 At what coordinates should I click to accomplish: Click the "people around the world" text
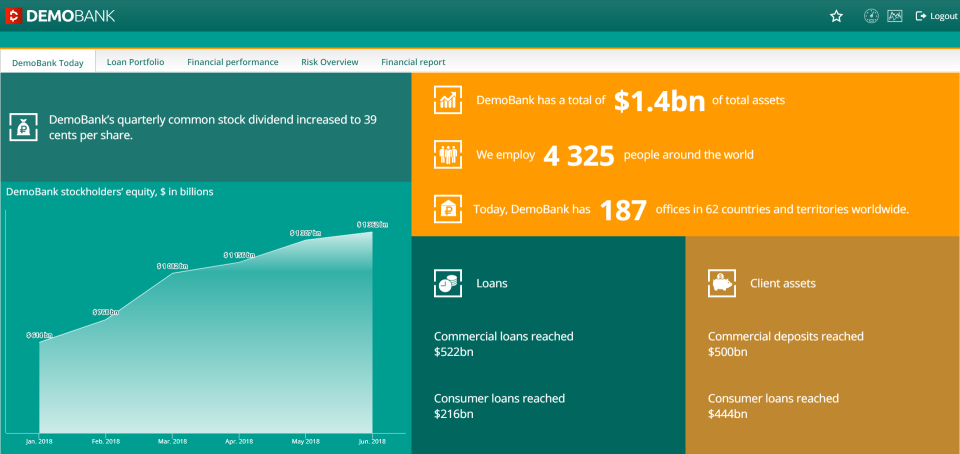pos(688,155)
